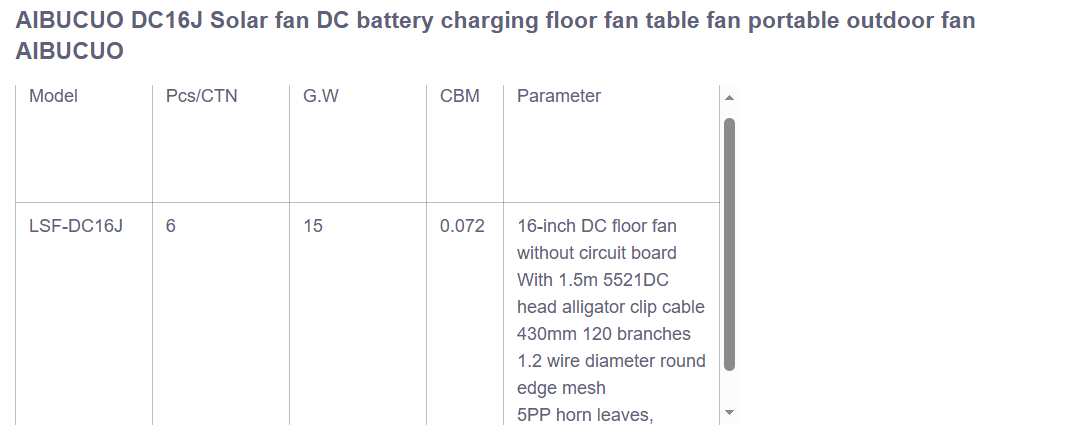Click the '1.2 wire diameter round' text
This screenshot has height=446, width=1070.
[611, 361]
